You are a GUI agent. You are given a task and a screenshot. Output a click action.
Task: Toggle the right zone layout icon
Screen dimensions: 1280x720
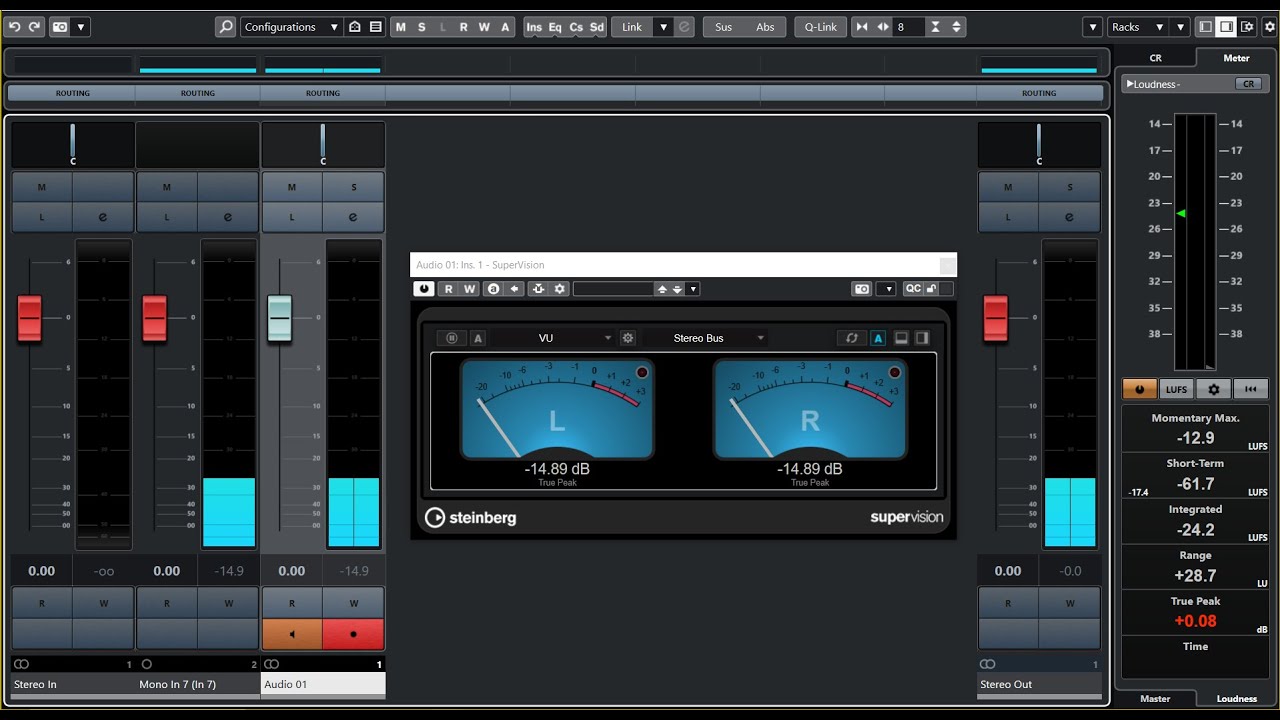point(1228,27)
